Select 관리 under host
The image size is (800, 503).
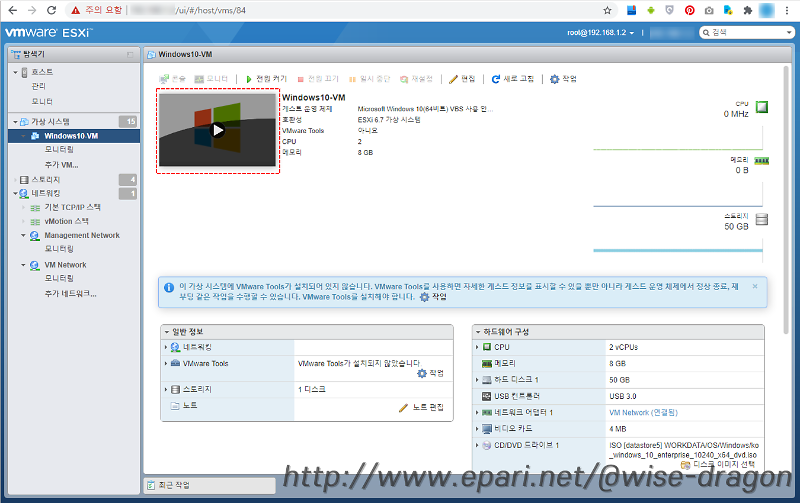(x=39, y=86)
